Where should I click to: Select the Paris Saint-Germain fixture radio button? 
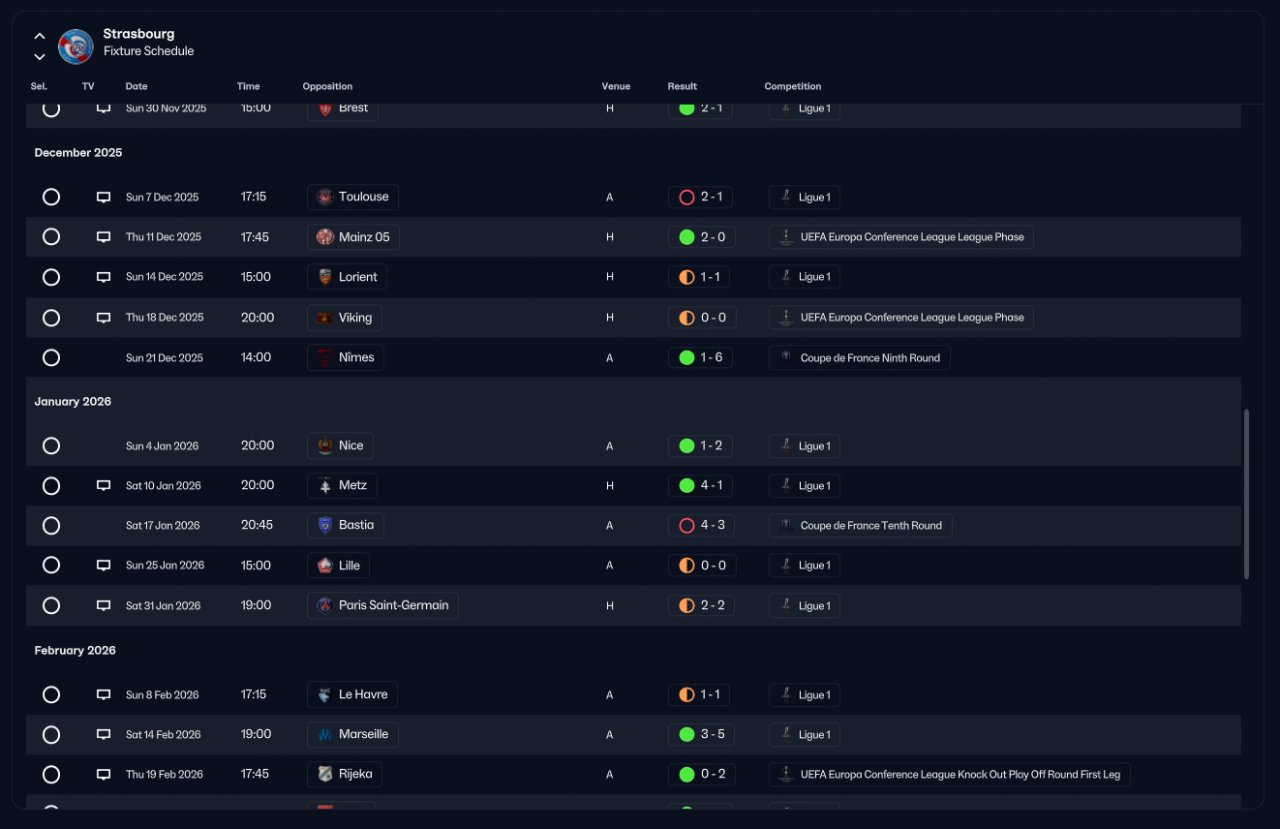pyautogui.click(x=51, y=605)
